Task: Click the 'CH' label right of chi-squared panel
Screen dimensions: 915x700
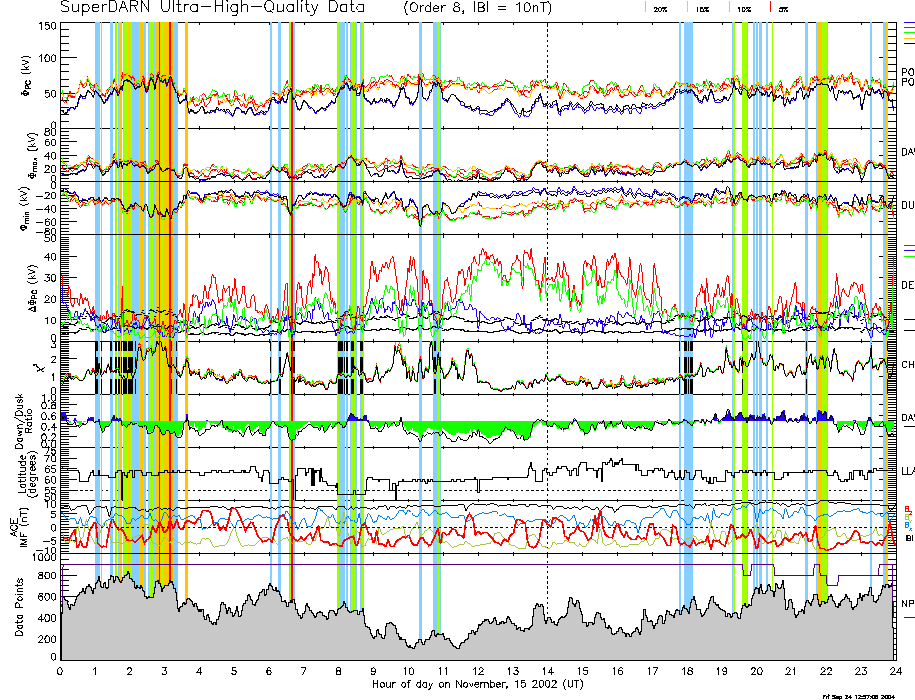Action: point(908,365)
